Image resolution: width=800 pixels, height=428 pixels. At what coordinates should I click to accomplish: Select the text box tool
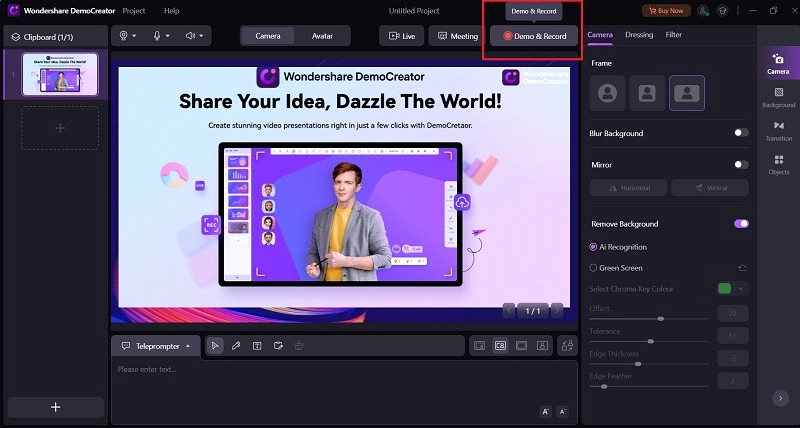[257, 346]
